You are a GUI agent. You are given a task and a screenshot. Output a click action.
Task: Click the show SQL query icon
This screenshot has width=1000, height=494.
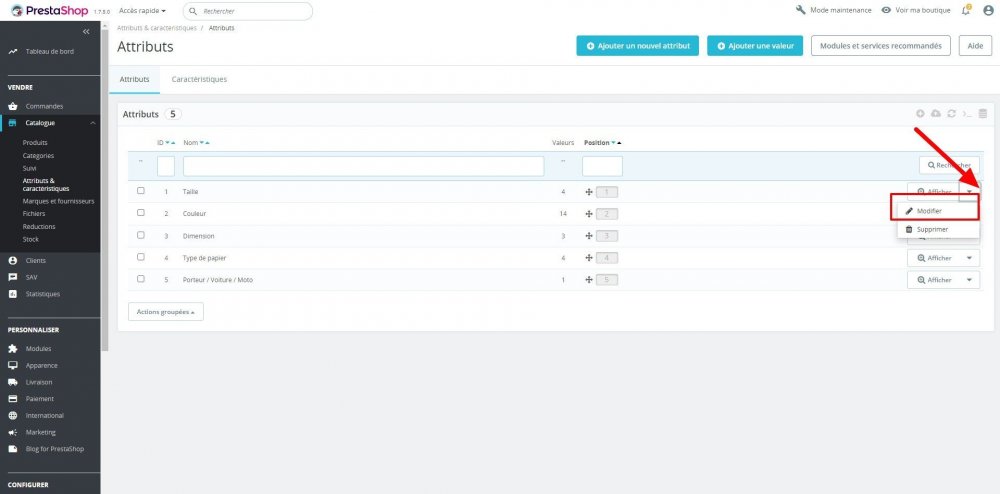click(x=967, y=114)
